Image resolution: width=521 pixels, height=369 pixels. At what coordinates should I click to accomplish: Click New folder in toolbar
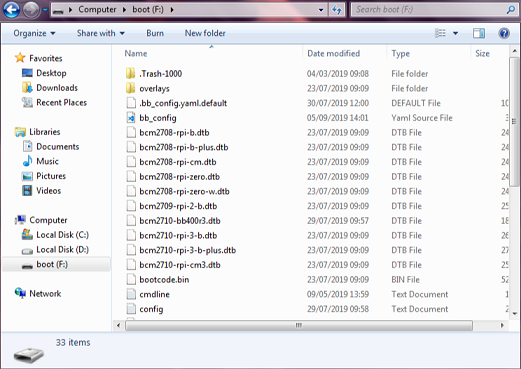point(205,33)
